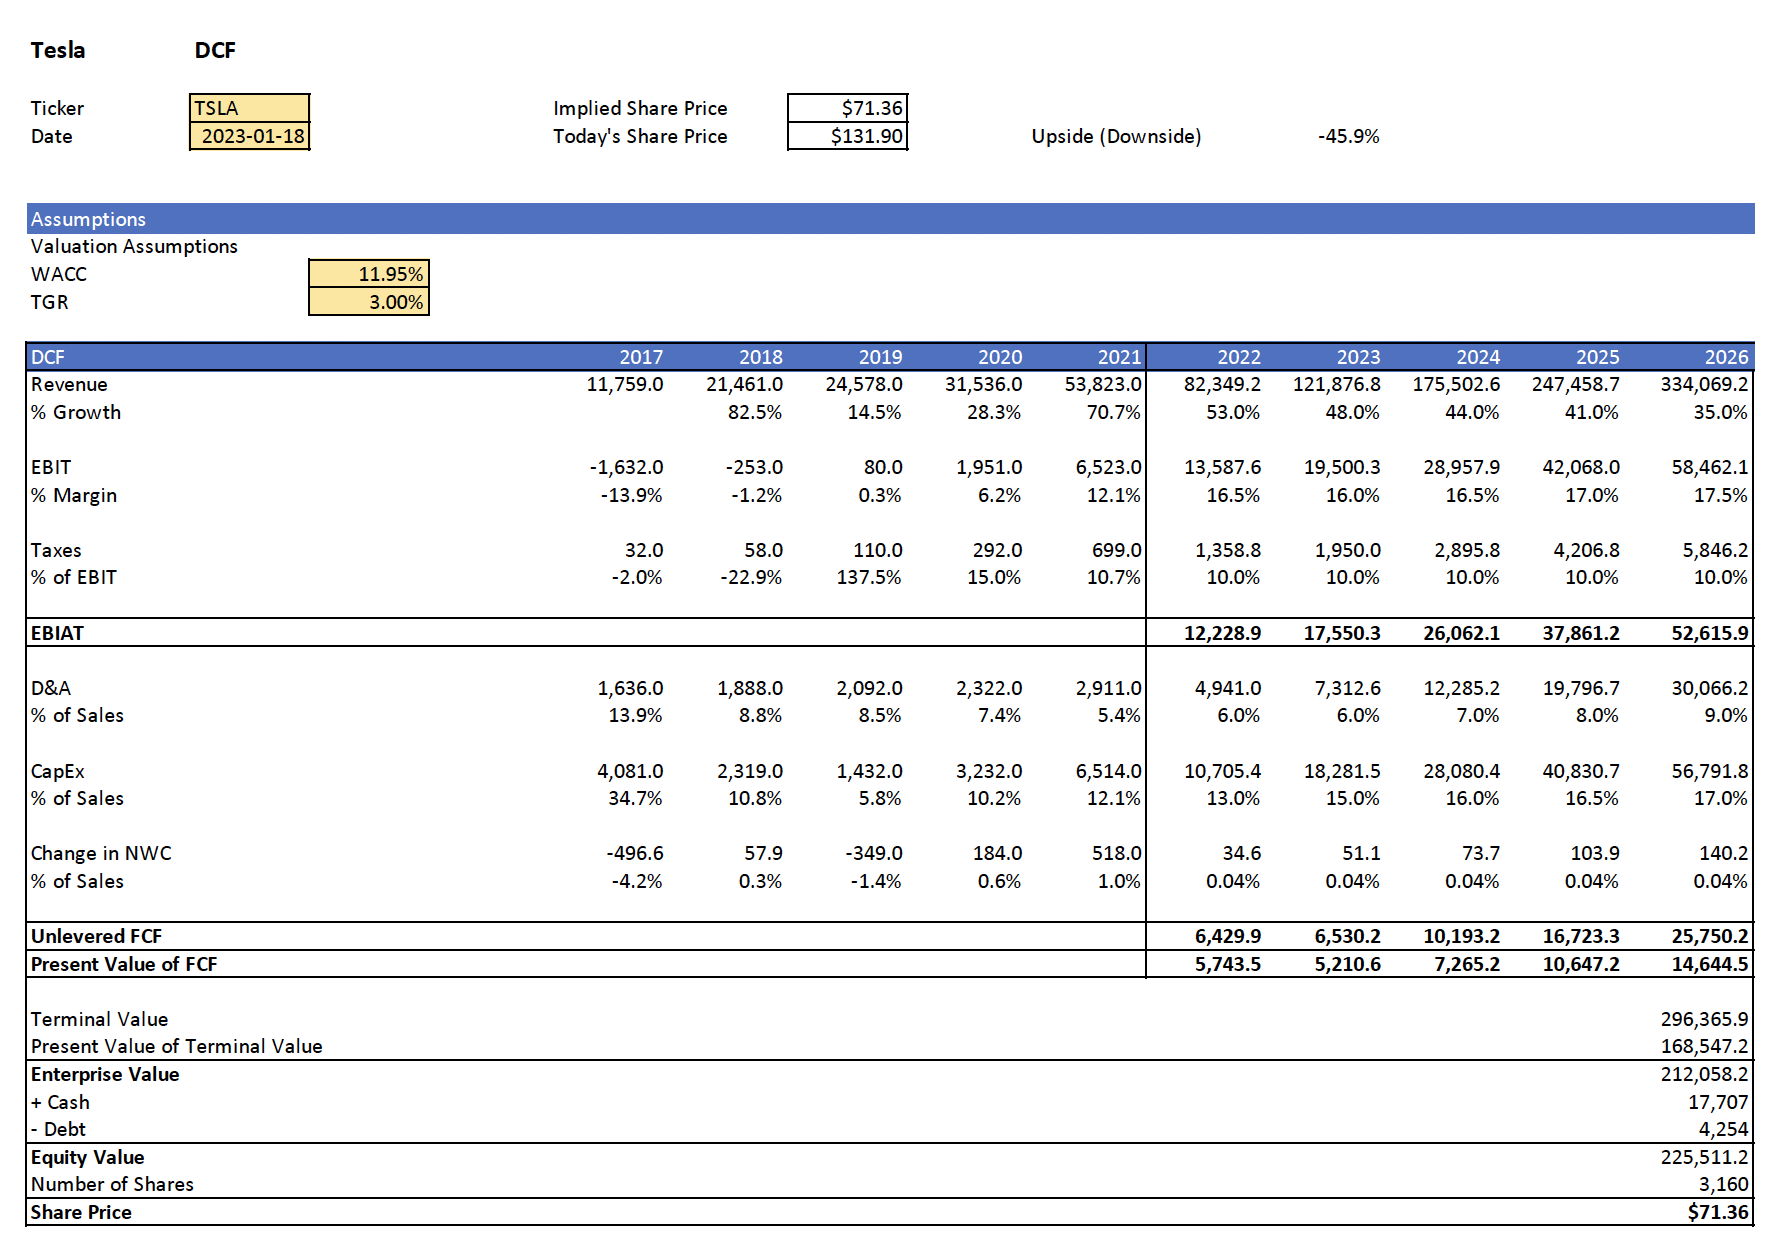Image resolution: width=1774 pixels, height=1246 pixels.
Task: Select the 2023 Unlevered FCF 6,530.2
Action: pos(1347,936)
